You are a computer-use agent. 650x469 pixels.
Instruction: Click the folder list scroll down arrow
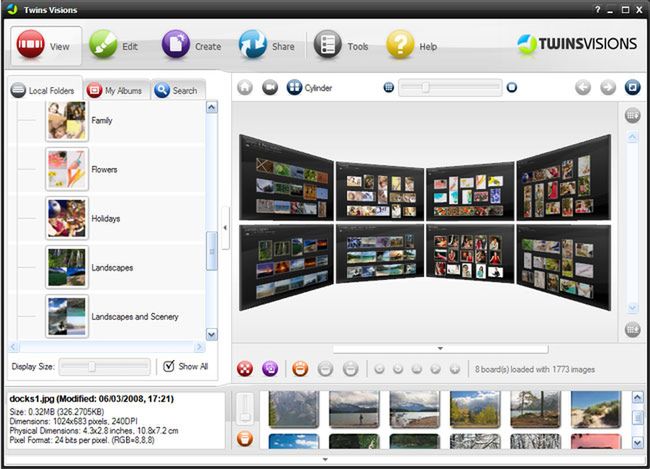[x=211, y=334]
